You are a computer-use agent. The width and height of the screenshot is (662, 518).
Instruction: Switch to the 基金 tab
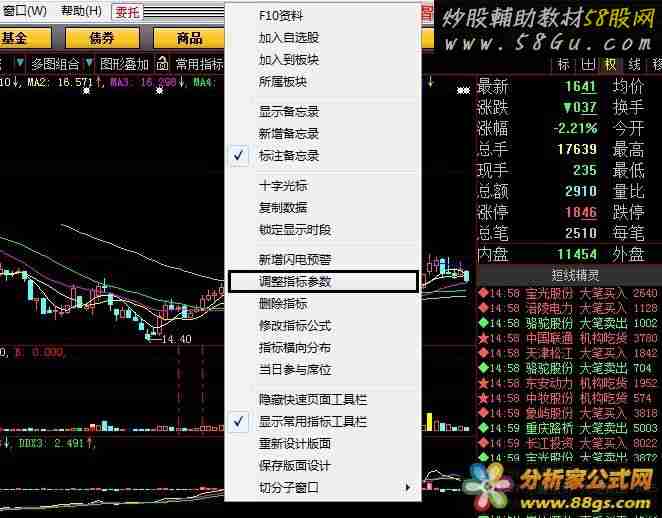(x=24, y=38)
